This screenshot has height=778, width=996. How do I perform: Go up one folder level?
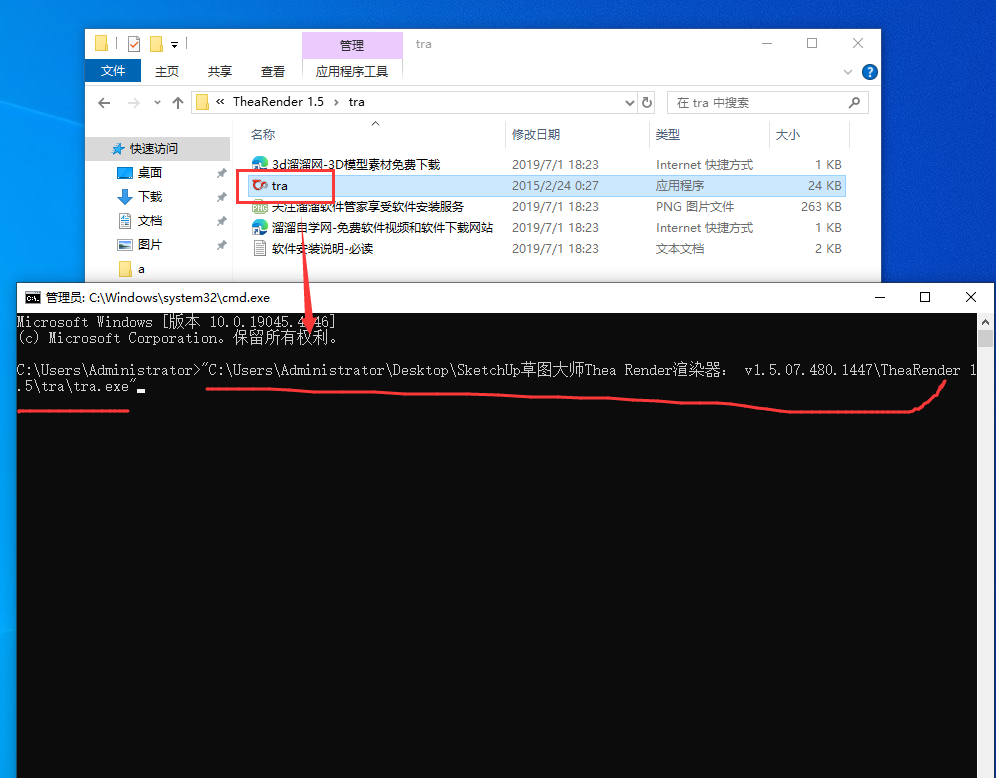click(178, 102)
